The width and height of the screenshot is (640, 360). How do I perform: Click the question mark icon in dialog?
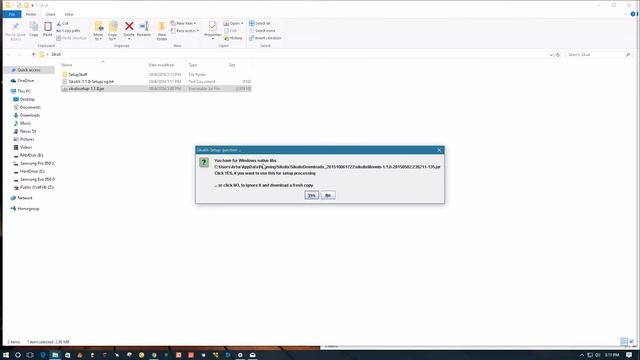(x=204, y=162)
